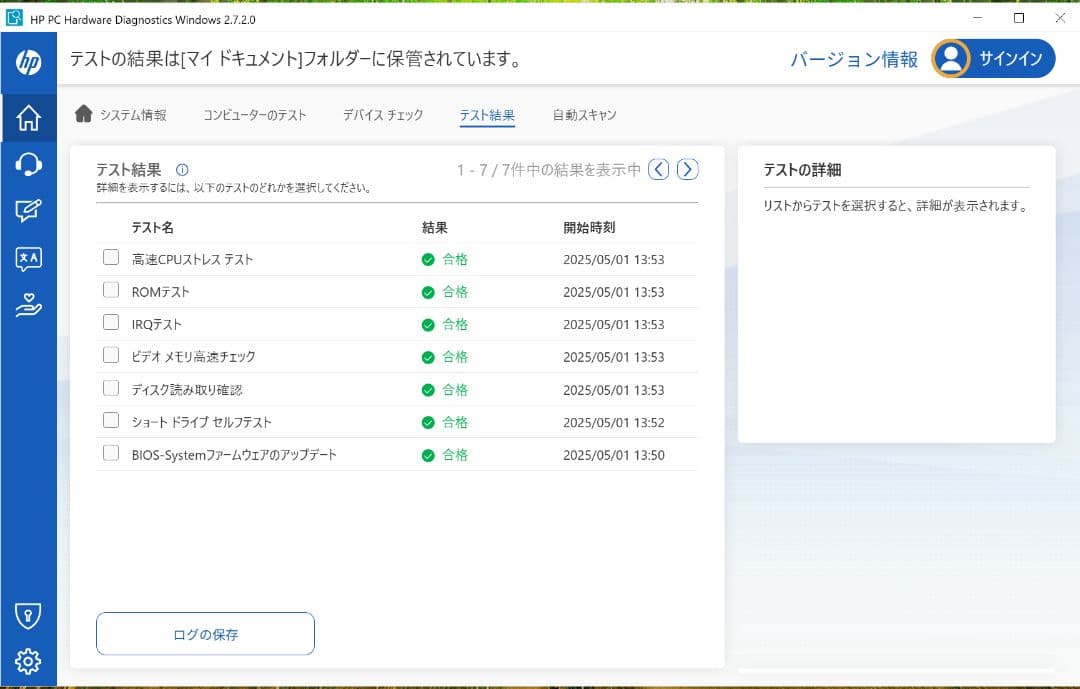Open the 自動スキャン tab
The height and width of the screenshot is (689, 1080).
click(583, 115)
